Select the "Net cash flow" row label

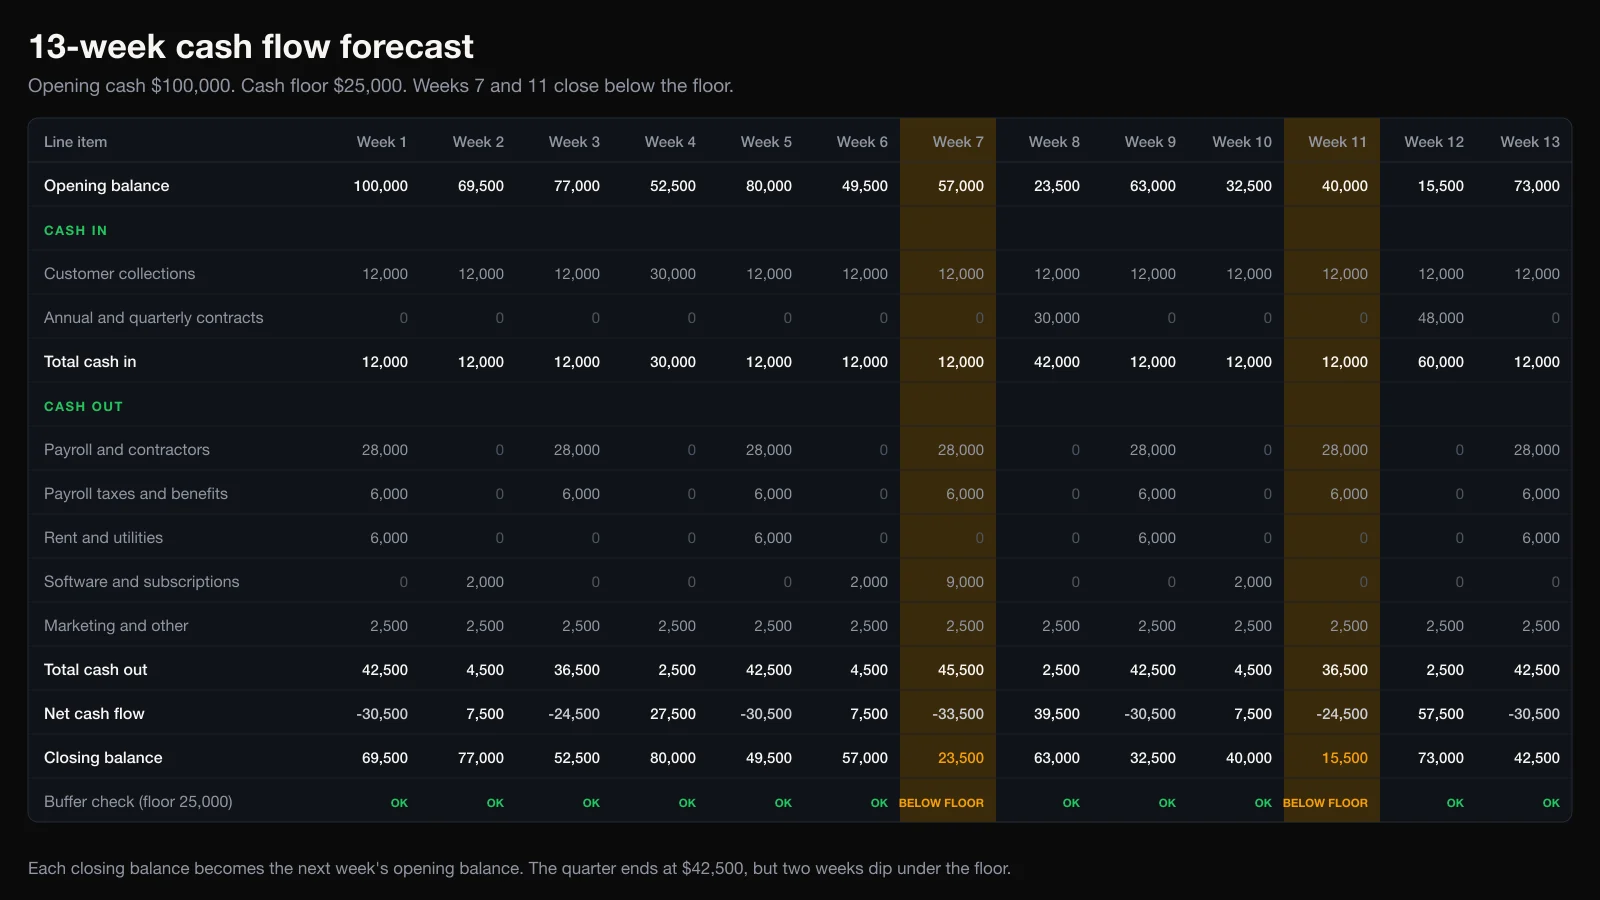(94, 714)
